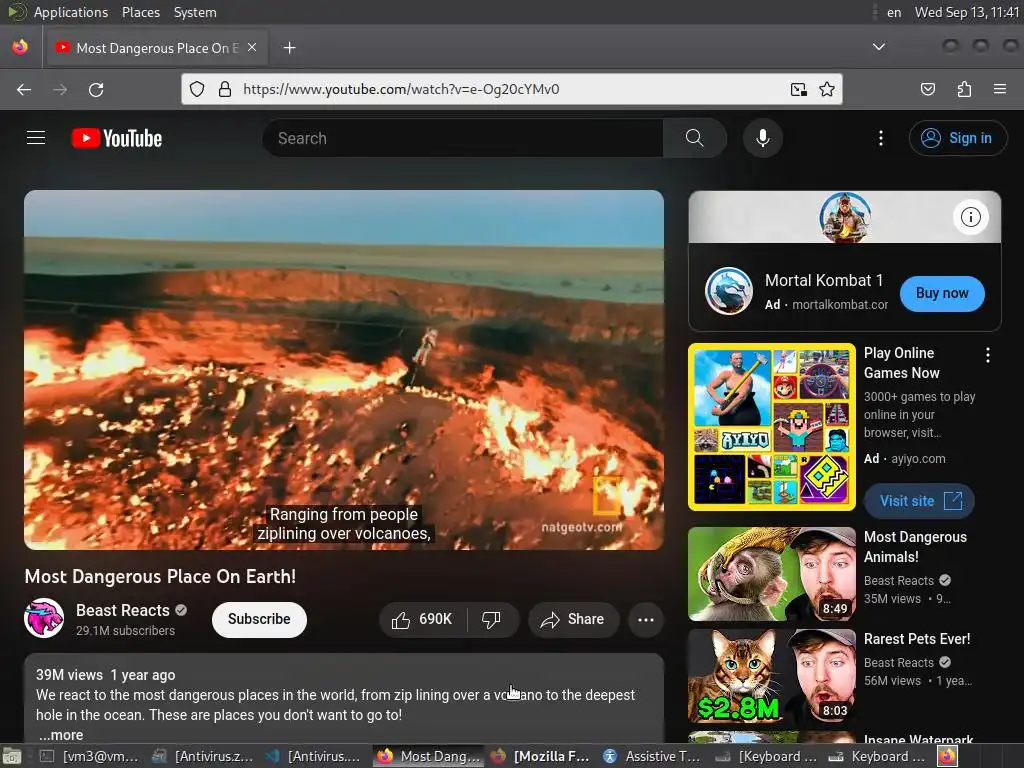
Task: Click Mortal Kombat advertiser logo
Action: (729, 291)
